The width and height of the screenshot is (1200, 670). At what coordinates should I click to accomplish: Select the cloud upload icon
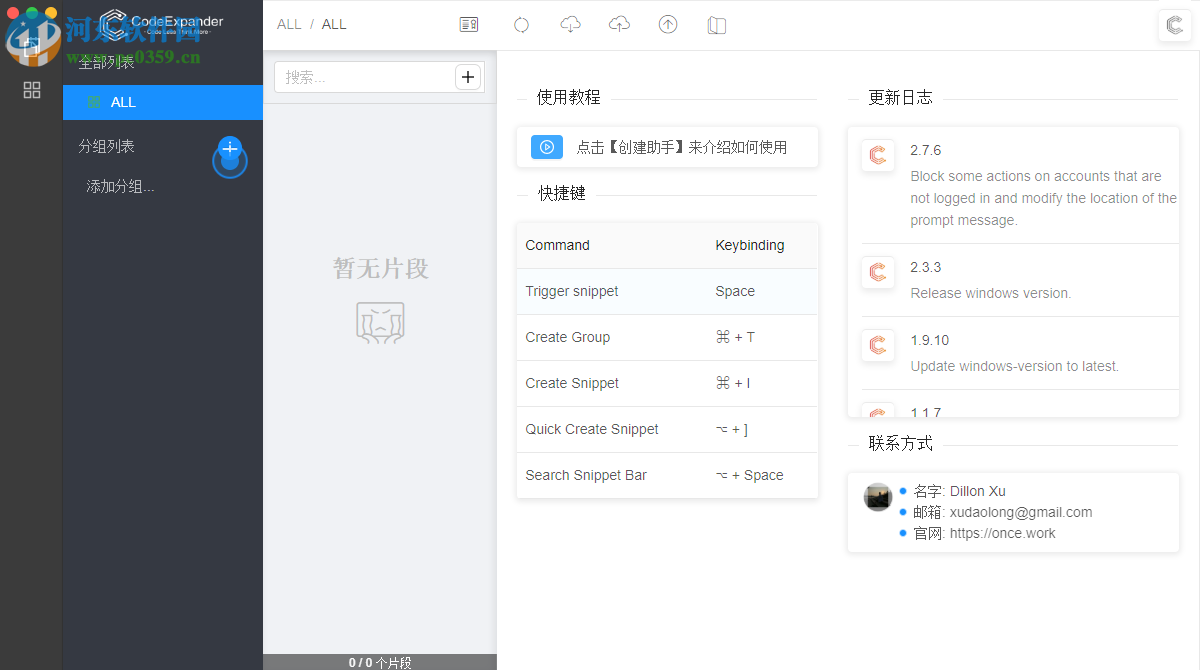618,24
